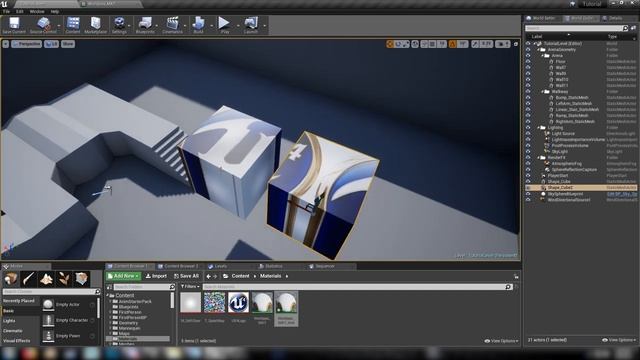
Task: Open the Help menu
Action: (55, 12)
